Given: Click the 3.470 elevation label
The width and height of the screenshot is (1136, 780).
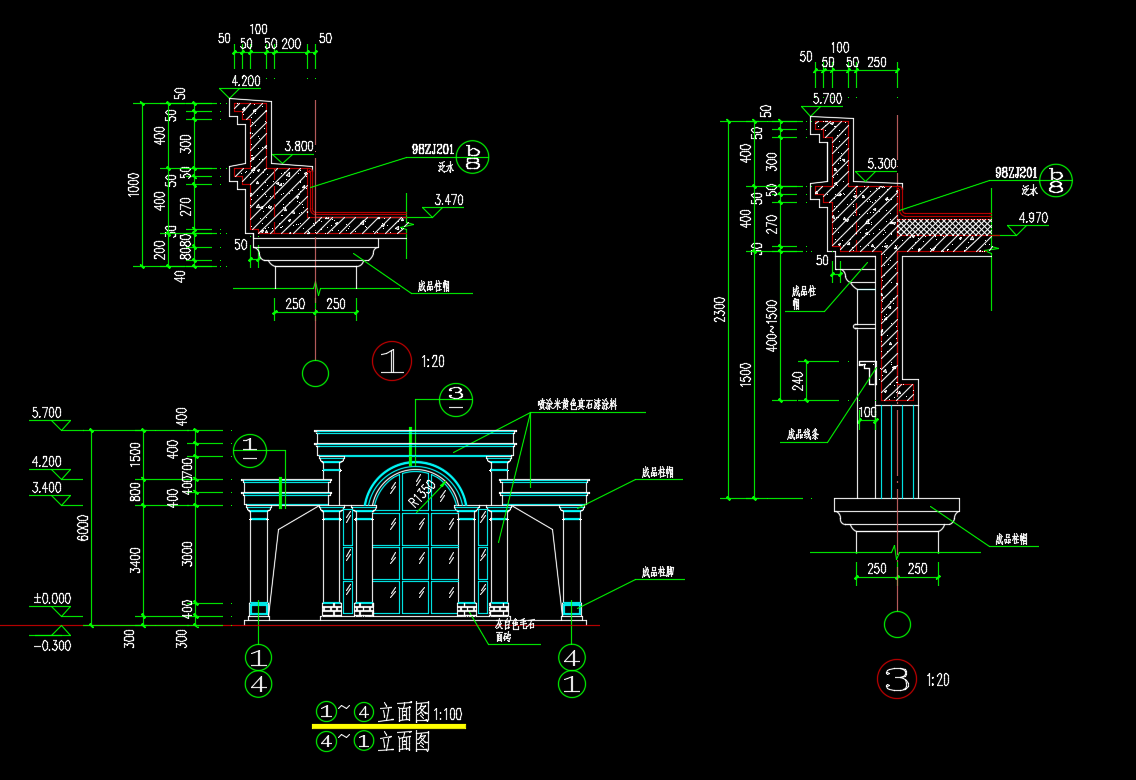Looking at the screenshot, I should tap(448, 200).
